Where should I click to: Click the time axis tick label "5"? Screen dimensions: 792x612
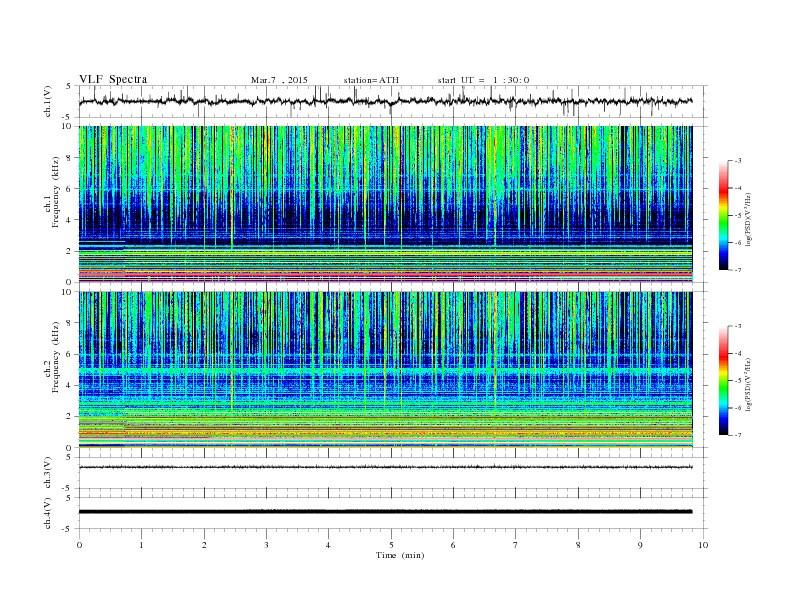(391, 545)
